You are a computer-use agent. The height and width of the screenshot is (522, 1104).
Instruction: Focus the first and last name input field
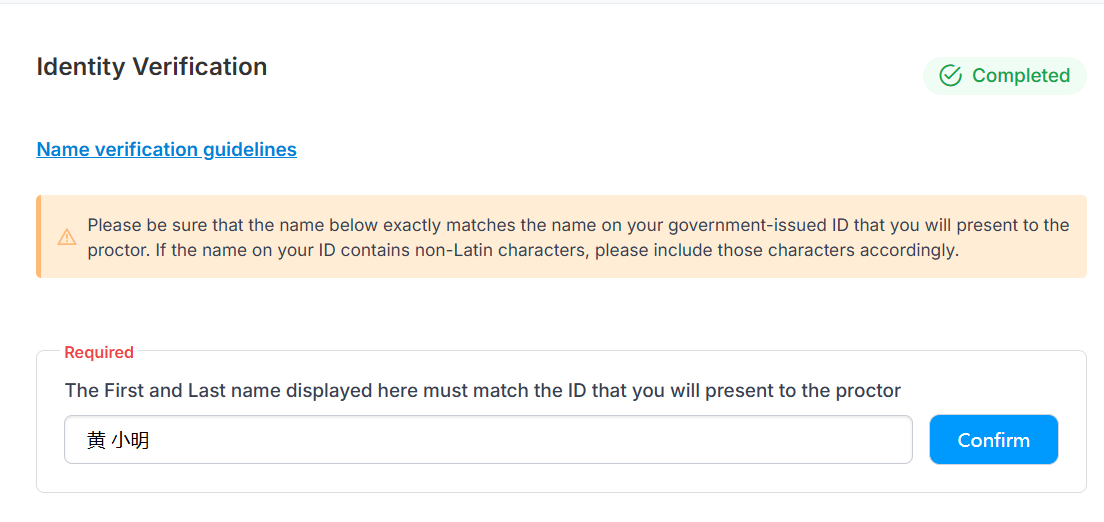[x=488, y=440]
